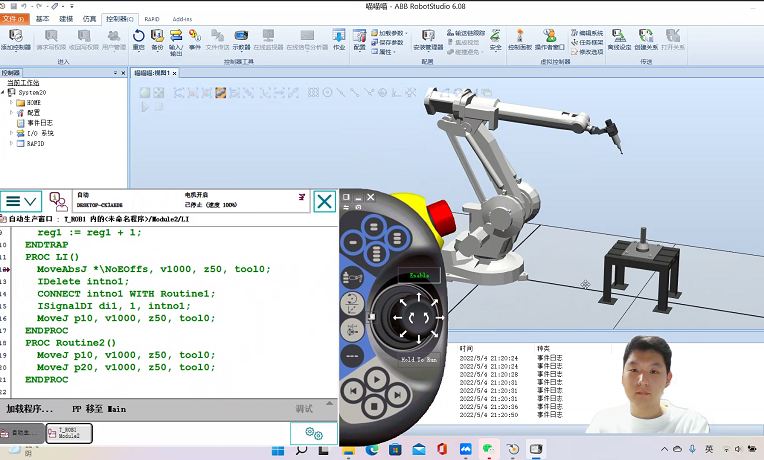Open Load Parameters (加载参数) dropdown
The image size is (764, 460).
click(390, 33)
